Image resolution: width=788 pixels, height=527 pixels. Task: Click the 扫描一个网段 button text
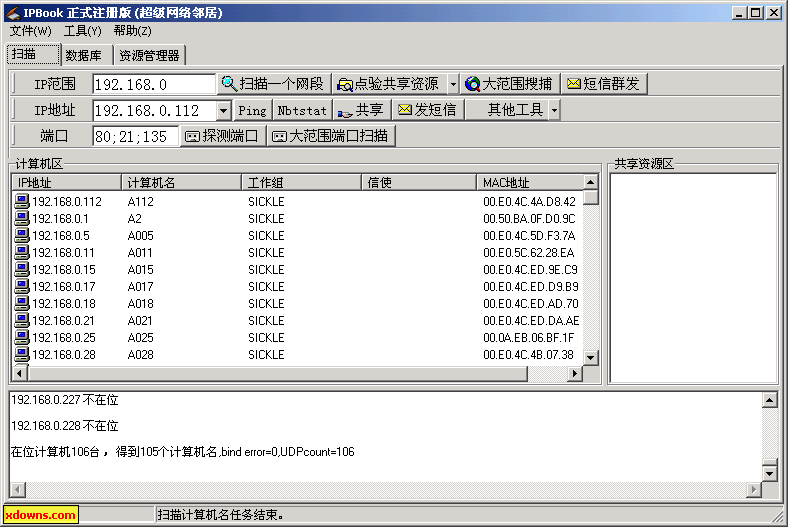tap(281, 84)
